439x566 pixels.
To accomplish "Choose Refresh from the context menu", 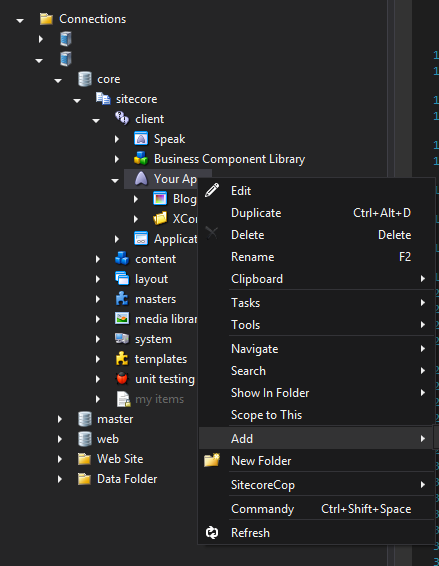I will [316, 532].
